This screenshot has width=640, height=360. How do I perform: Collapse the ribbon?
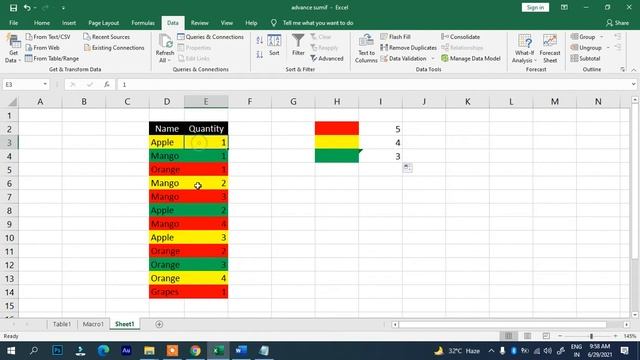(x=633, y=70)
